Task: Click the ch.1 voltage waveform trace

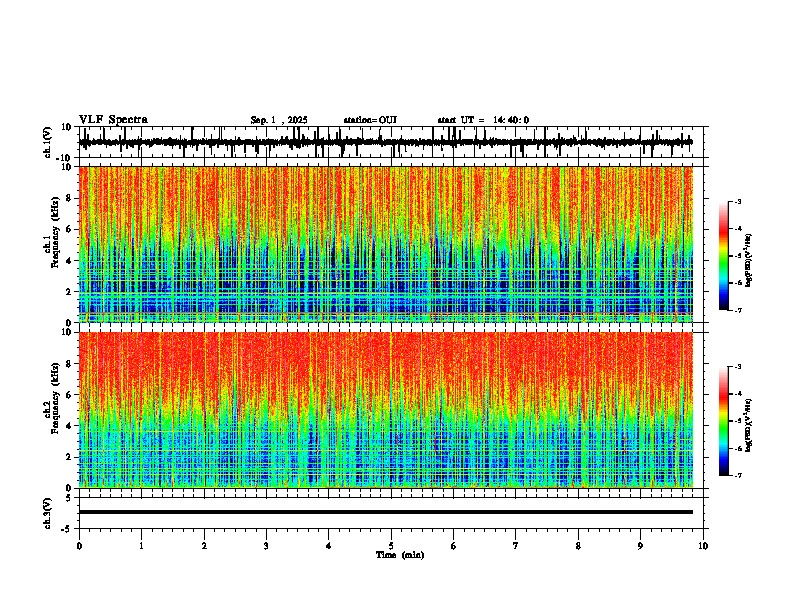Action: pyautogui.click(x=386, y=142)
